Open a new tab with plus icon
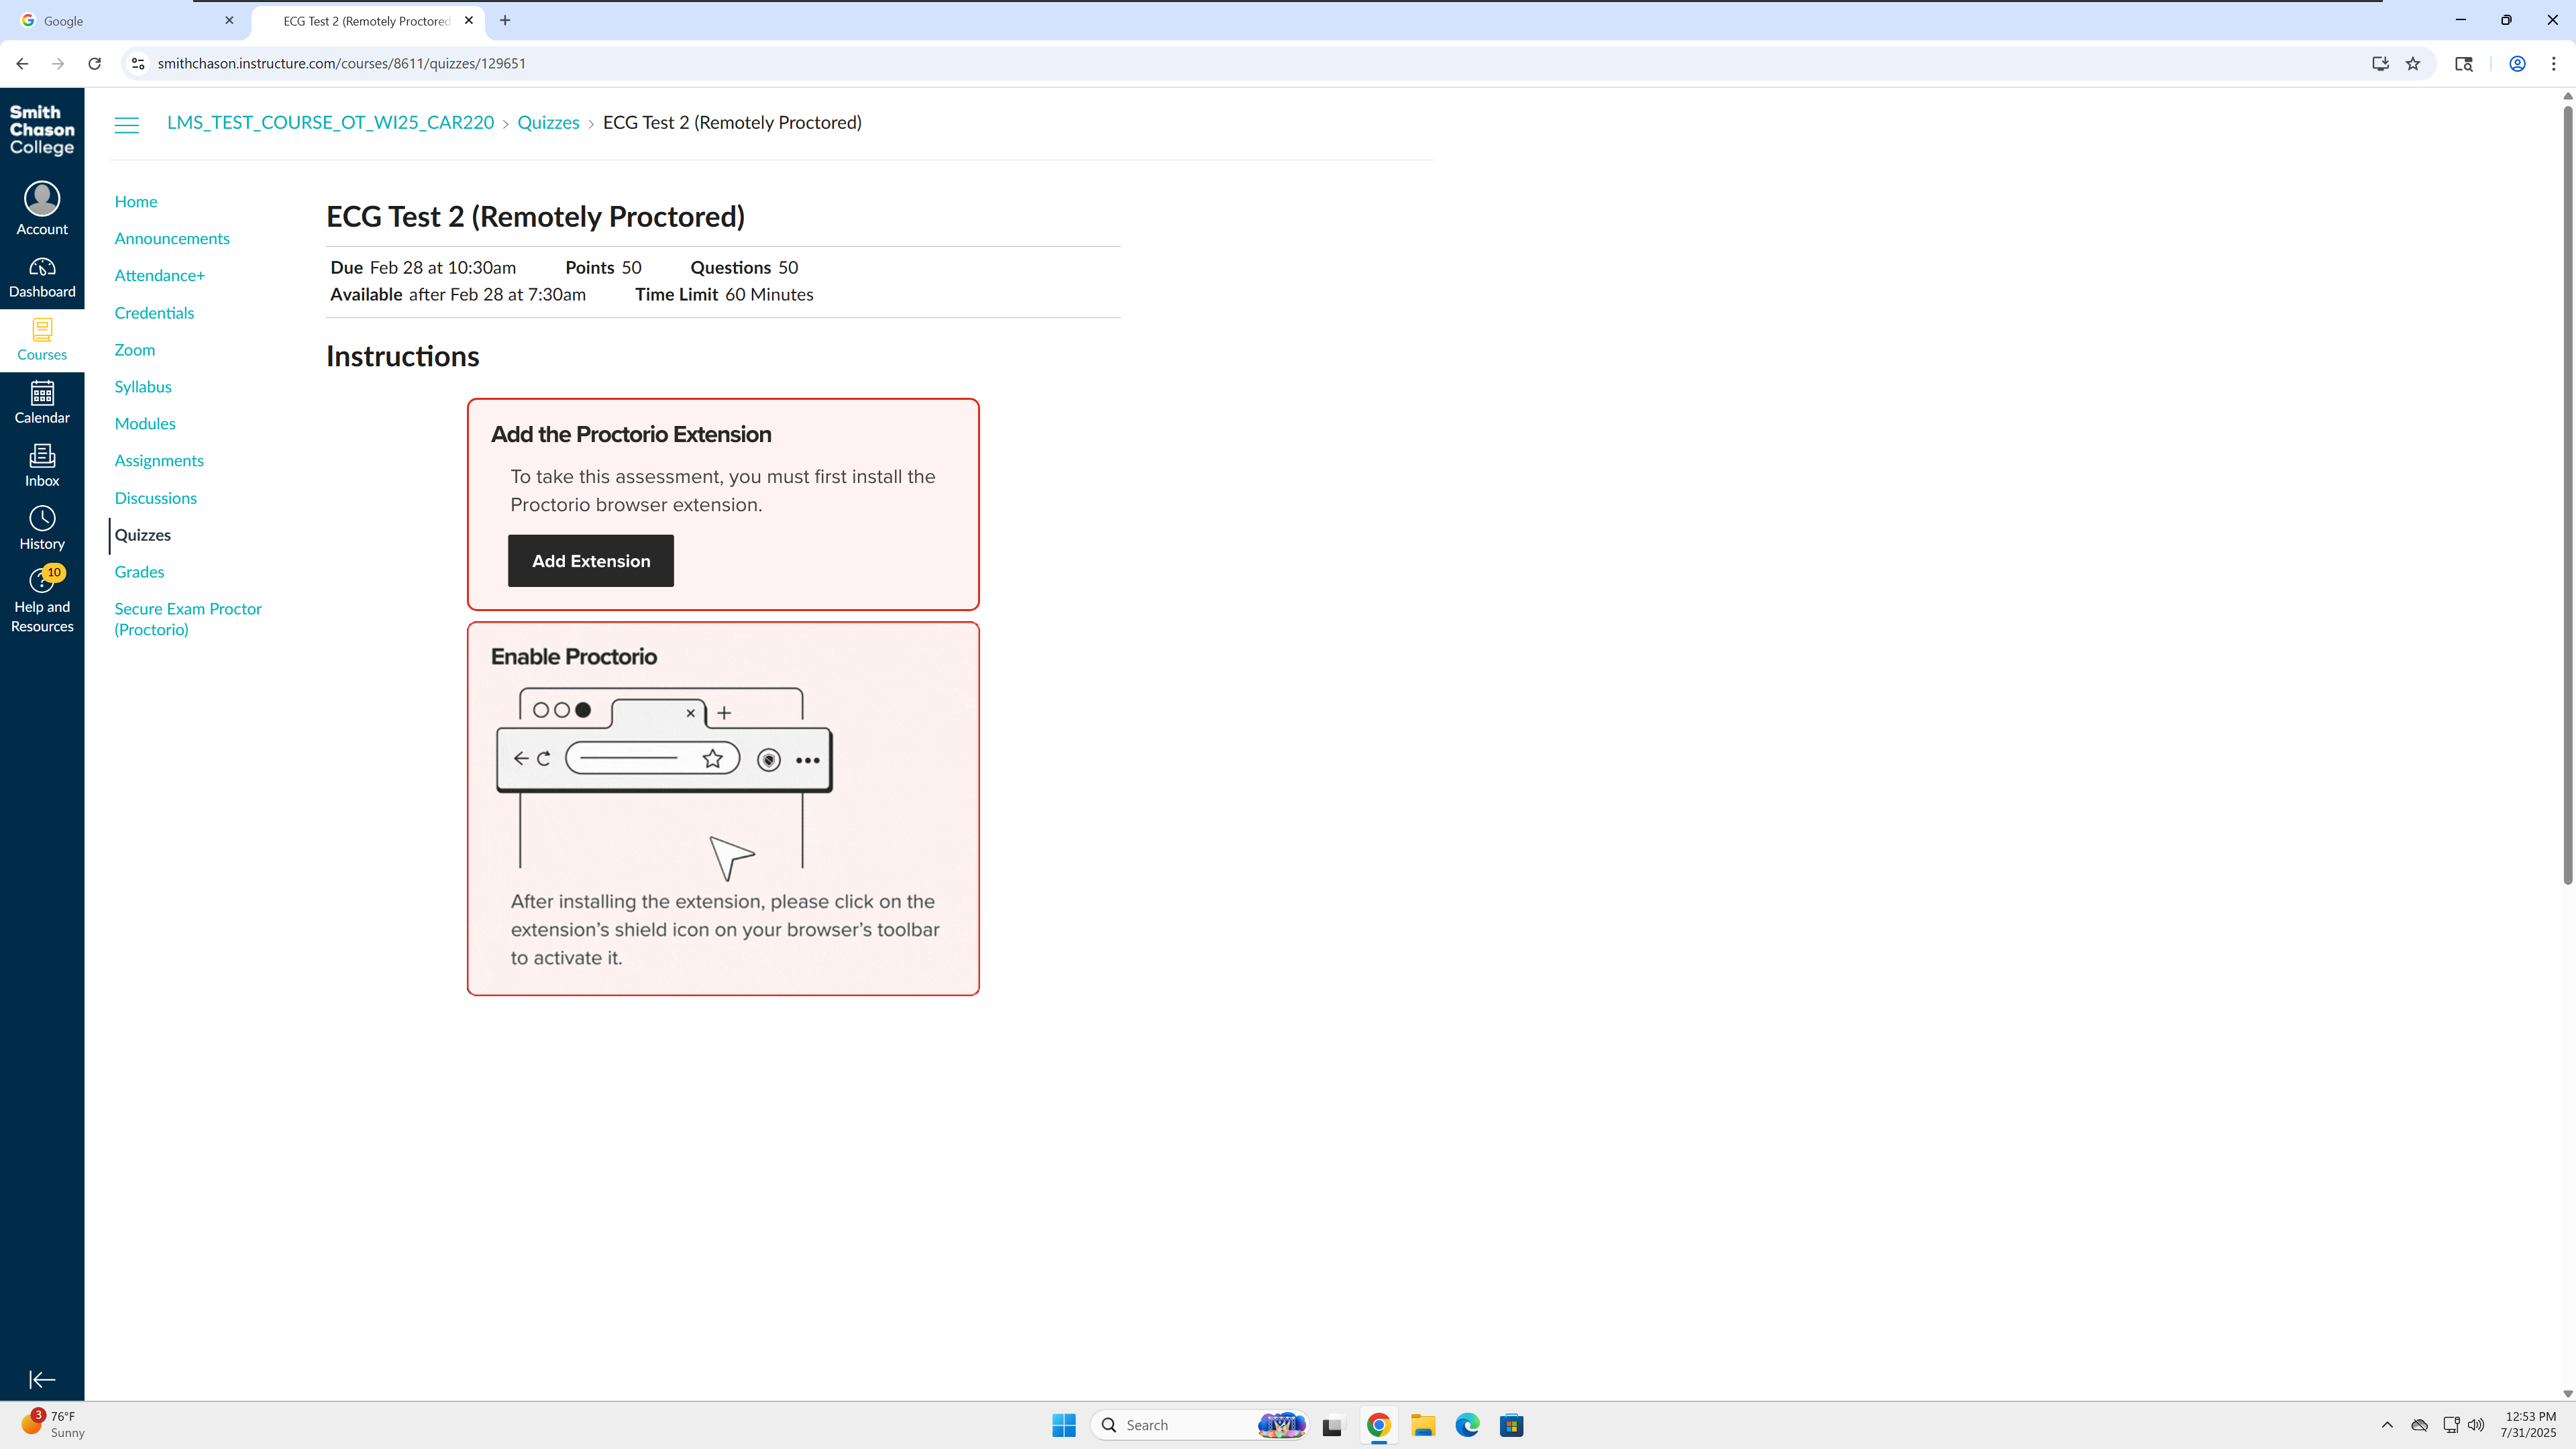The height and width of the screenshot is (1449, 2576). (x=505, y=20)
